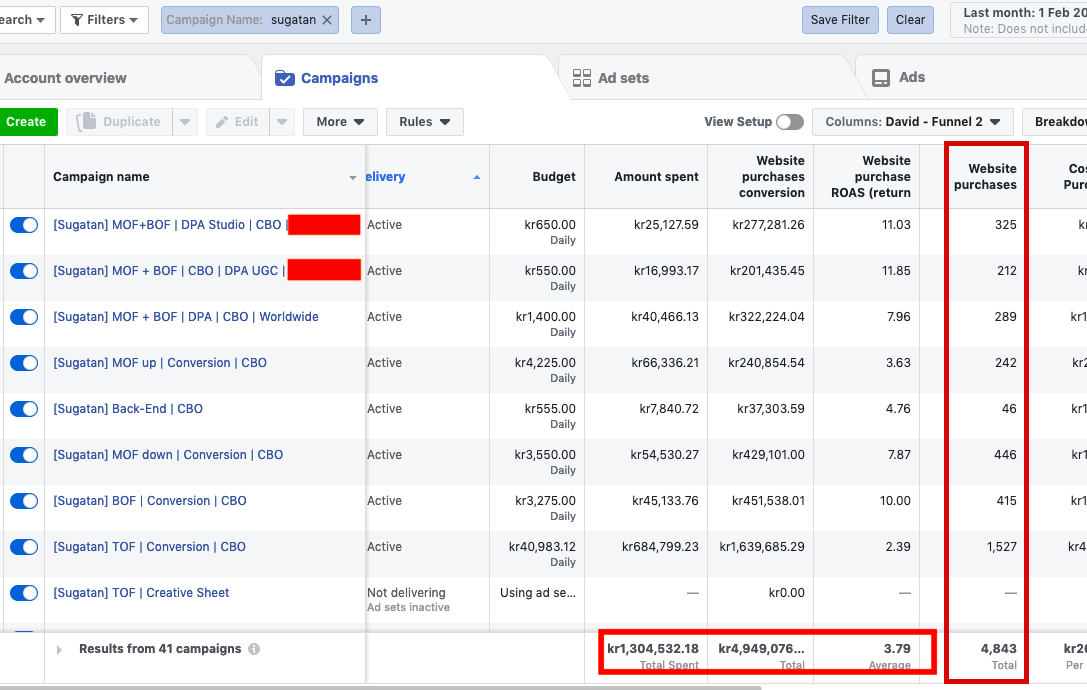Click the Ads tab square icon

coord(880,78)
